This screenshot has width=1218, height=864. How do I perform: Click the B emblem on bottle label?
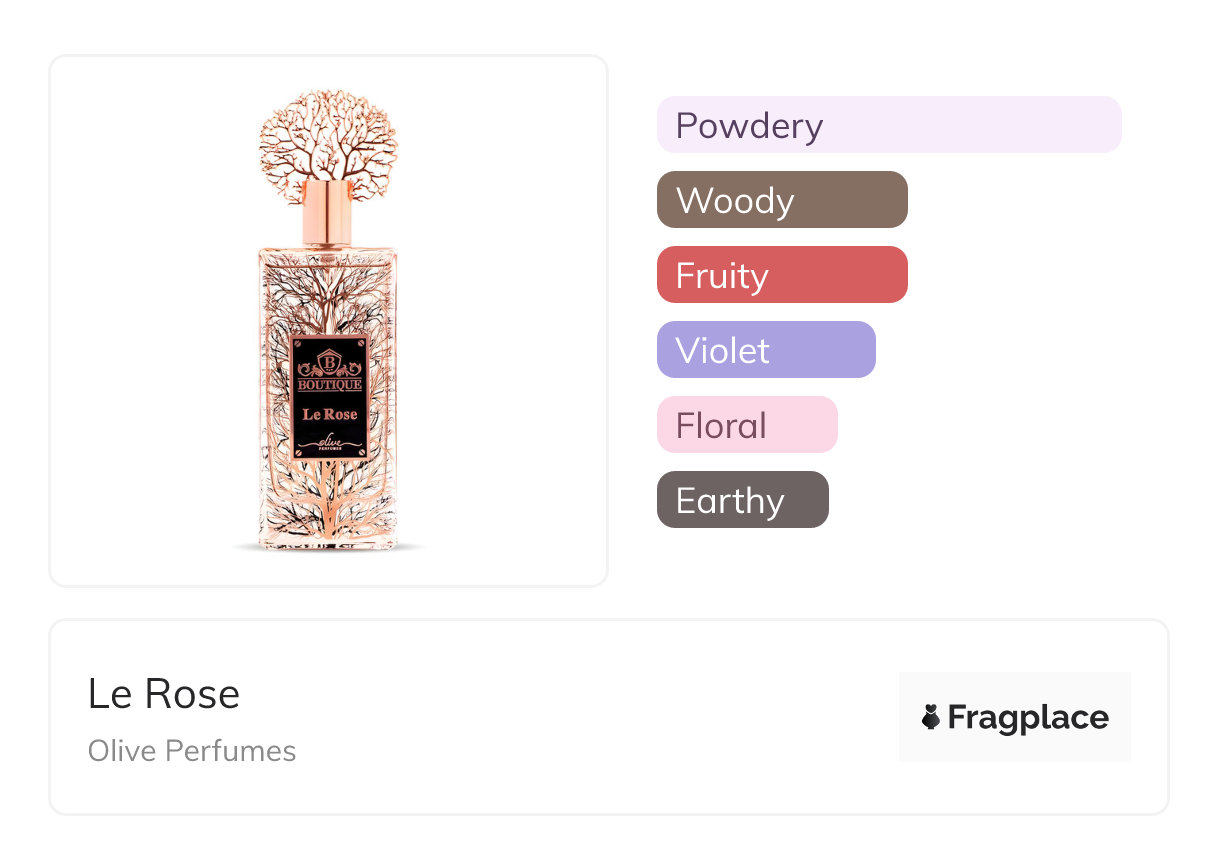329,361
